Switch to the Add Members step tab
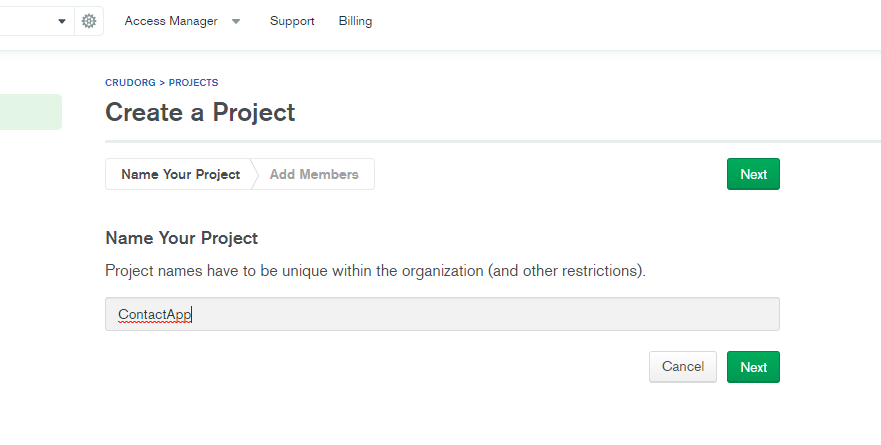 pos(314,174)
